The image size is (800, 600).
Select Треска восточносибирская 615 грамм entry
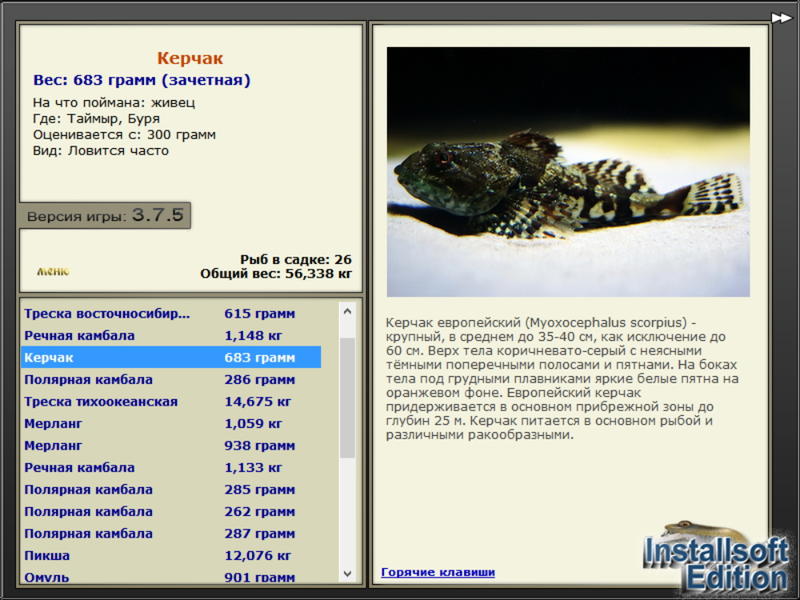[x=170, y=313]
